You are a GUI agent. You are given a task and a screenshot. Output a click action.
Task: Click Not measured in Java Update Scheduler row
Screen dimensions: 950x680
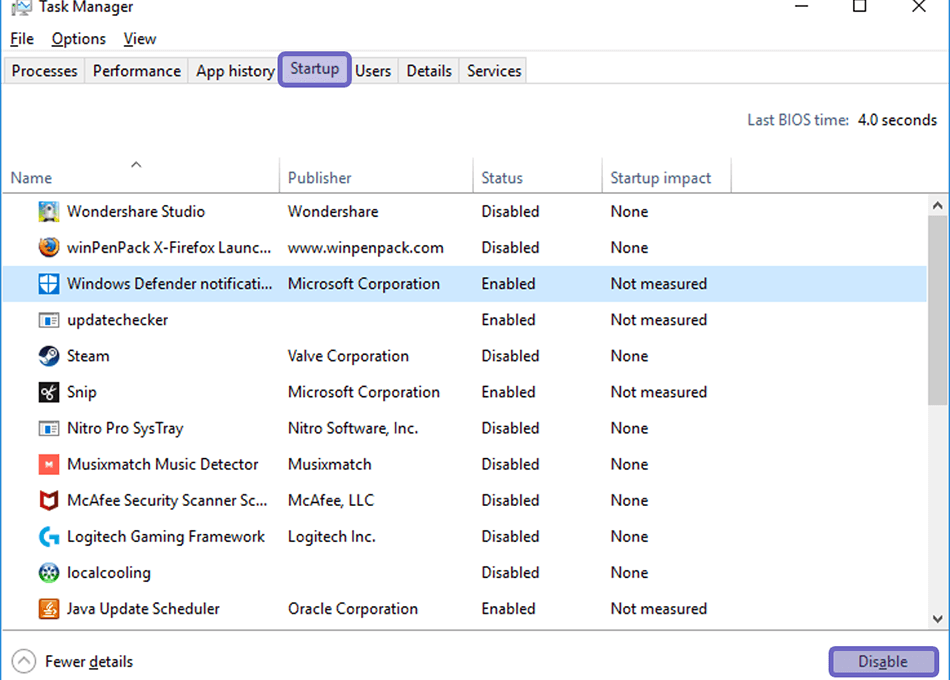pos(659,608)
